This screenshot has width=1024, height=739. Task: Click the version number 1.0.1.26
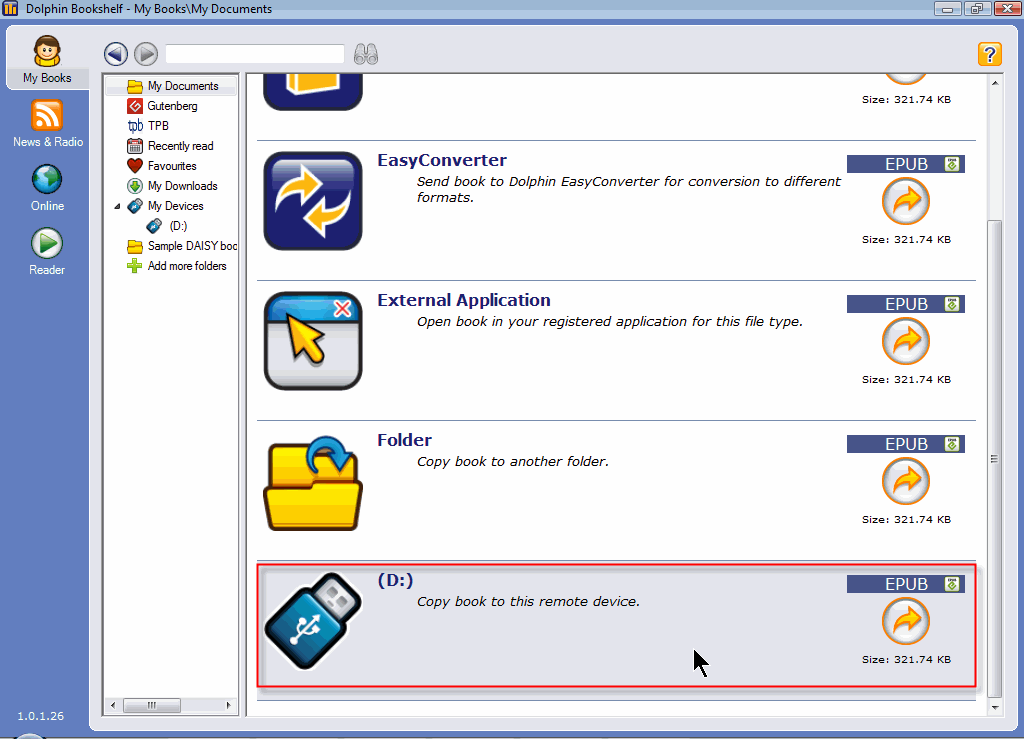point(40,716)
